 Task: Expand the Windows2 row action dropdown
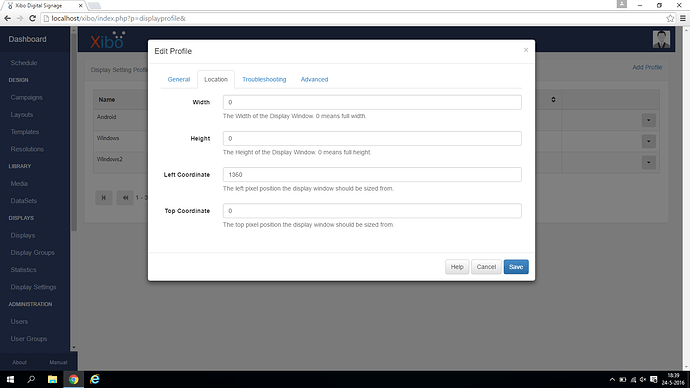pos(648,162)
